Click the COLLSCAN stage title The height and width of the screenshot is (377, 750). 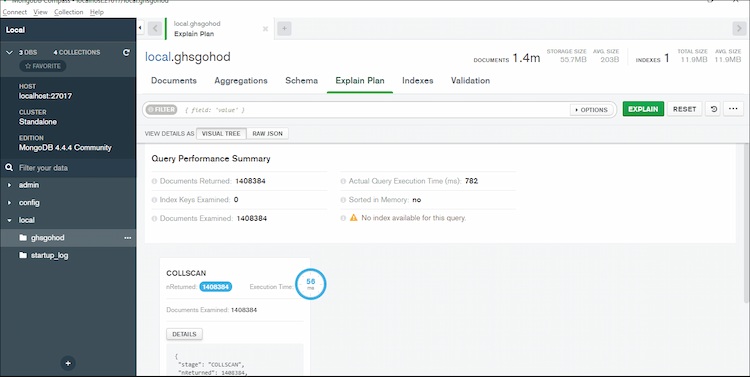186,273
